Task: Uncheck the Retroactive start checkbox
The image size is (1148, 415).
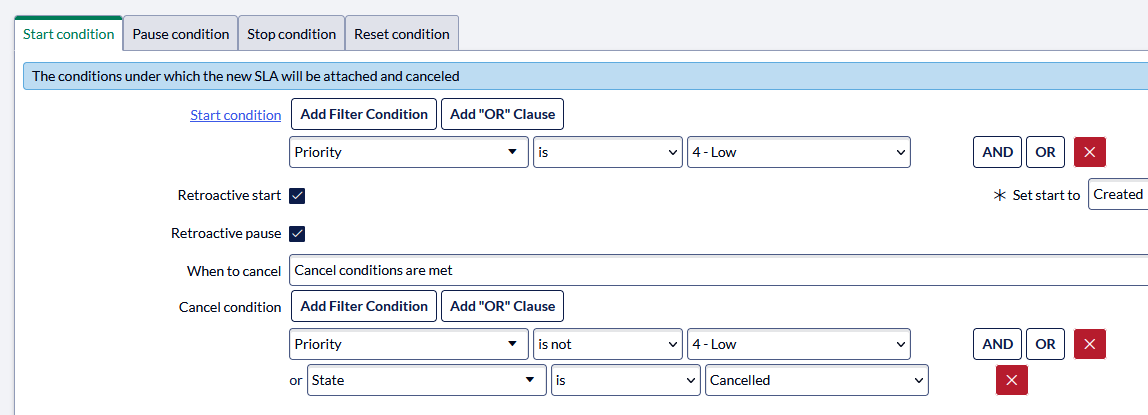Action: coord(297,195)
